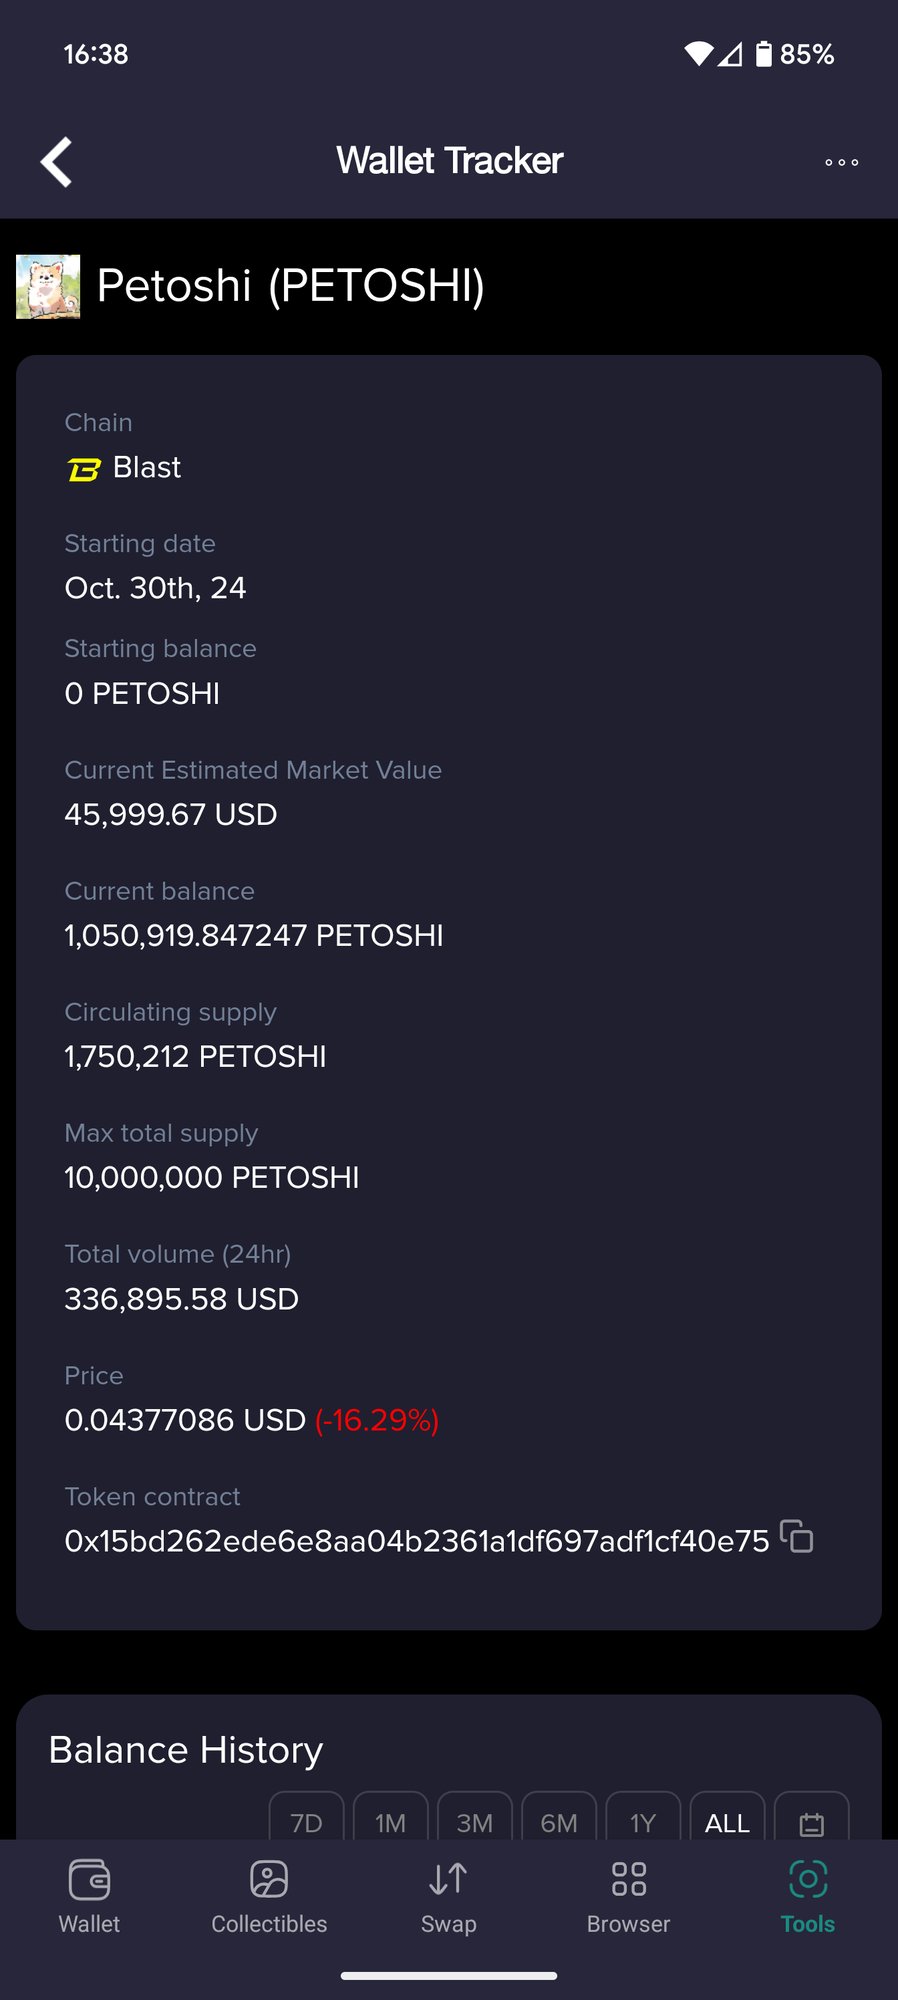
Task: Open the calendar date range picker
Action: (812, 1821)
